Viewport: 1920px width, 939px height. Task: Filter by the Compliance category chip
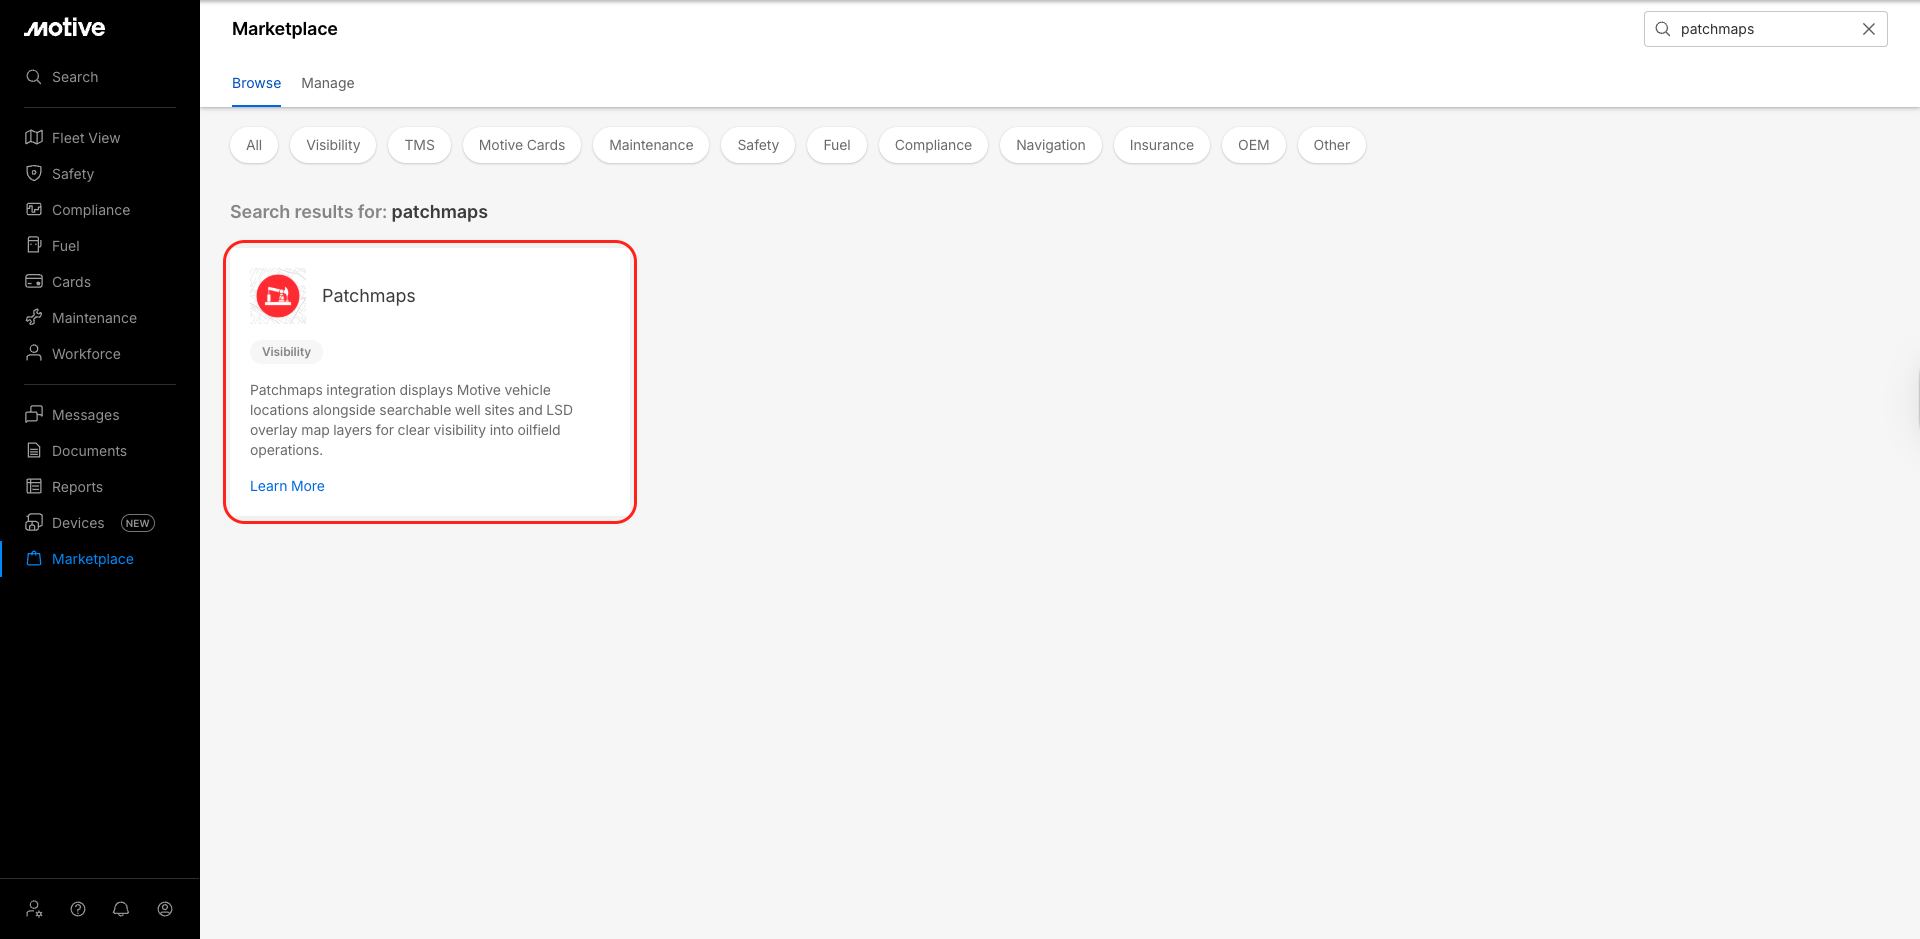click(x=933, y=145)
